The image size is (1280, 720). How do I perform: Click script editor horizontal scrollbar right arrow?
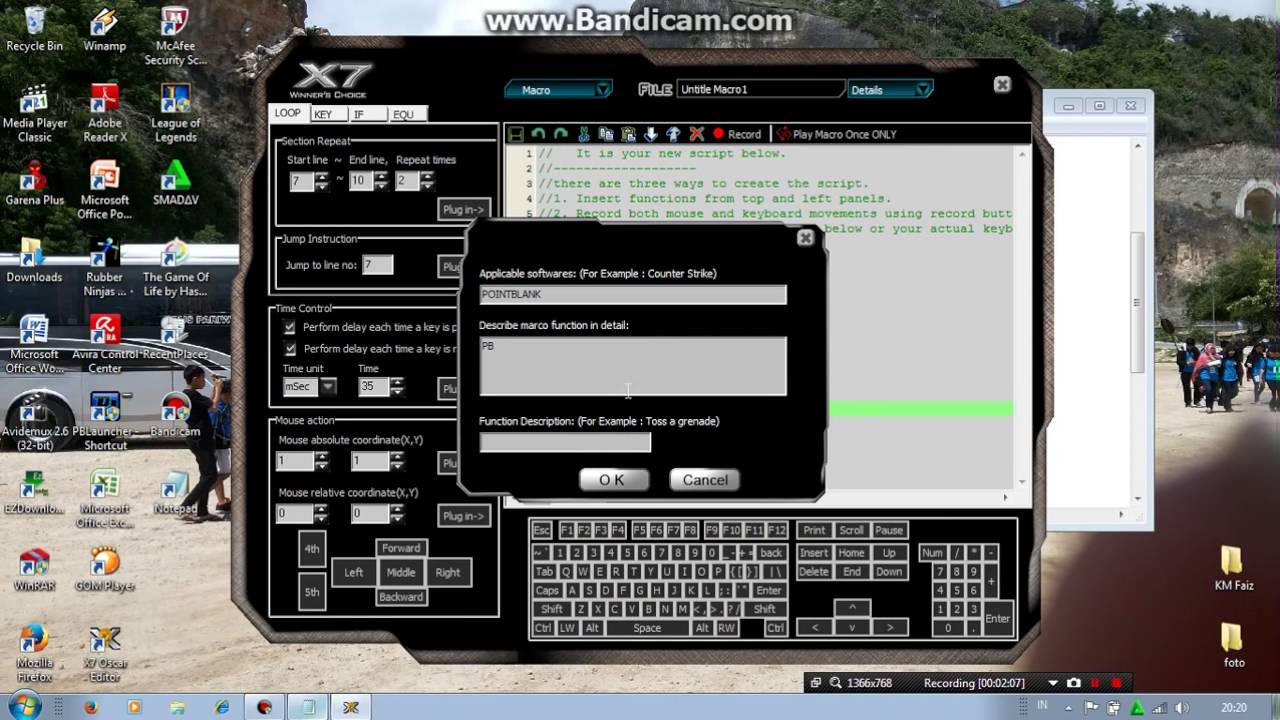[x=1005, y=497]
